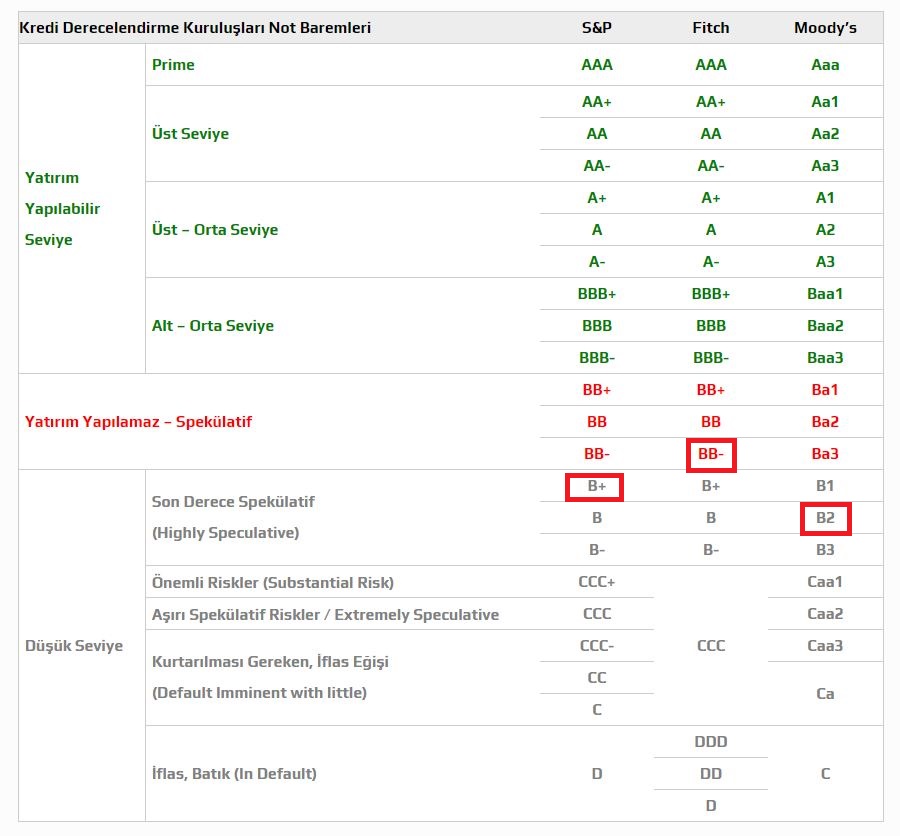Click the "Üst Seviye" row label
The width and height of the screenshot is (900, 836).
[190, 133]
